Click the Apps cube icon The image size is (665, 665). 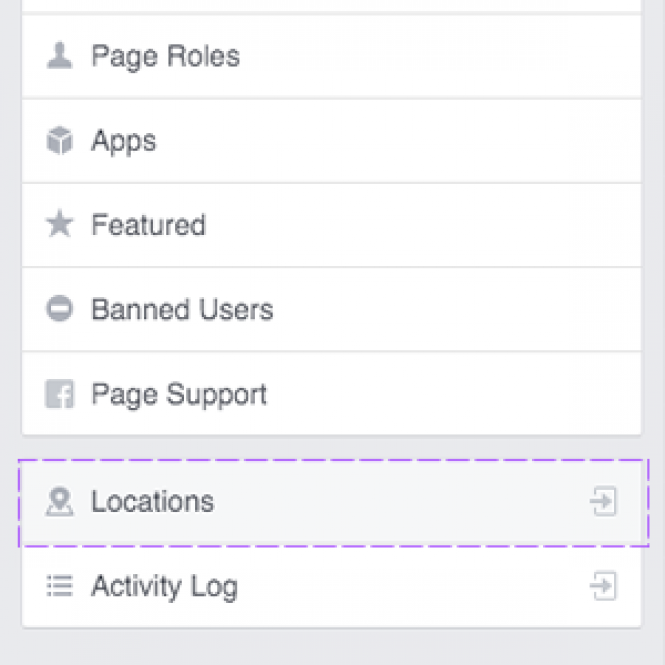(x=59, y=140)
